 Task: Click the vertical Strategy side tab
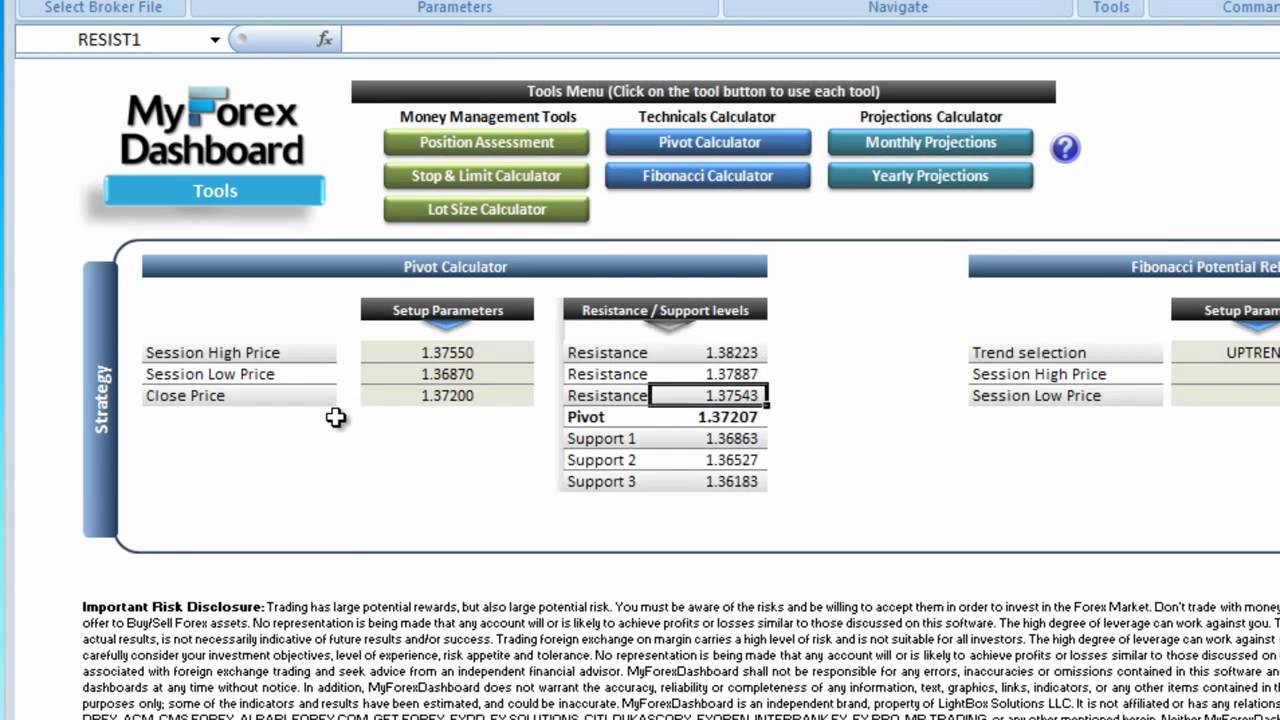click(100, 399)
